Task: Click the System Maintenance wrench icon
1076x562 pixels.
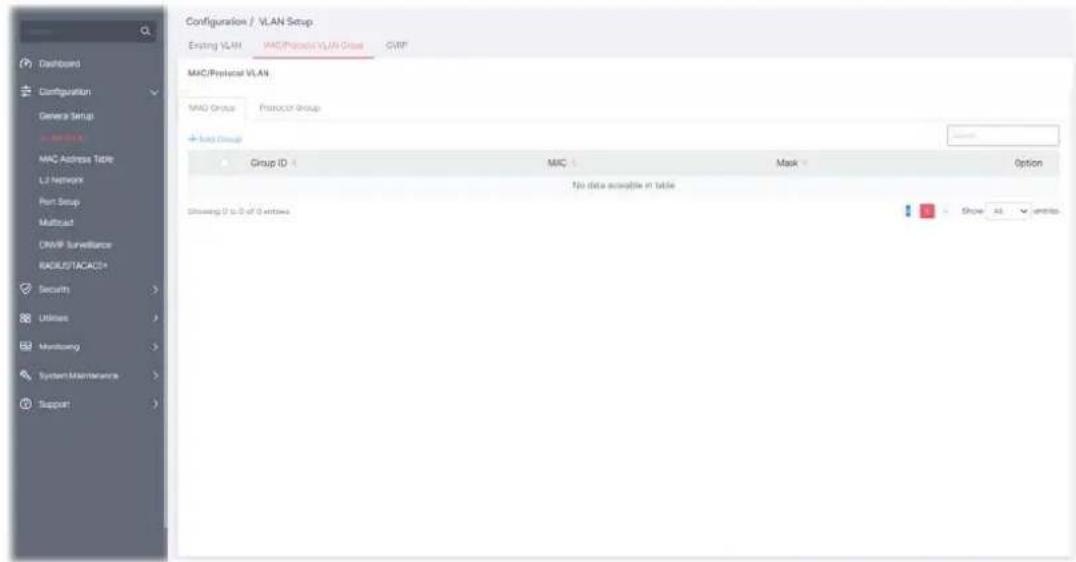Action: click(26, 375)
